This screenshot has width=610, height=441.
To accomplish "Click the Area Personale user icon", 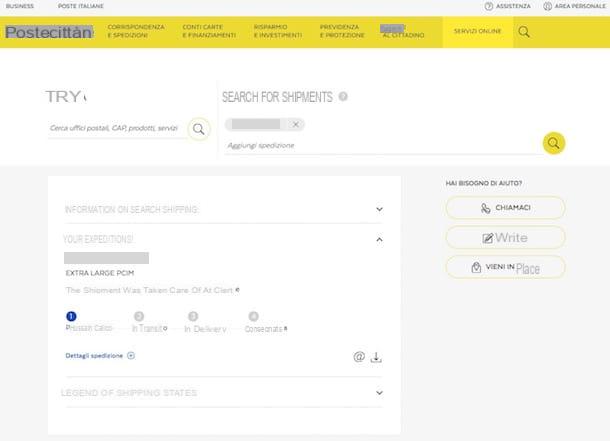I will click(x=547, y=6).
